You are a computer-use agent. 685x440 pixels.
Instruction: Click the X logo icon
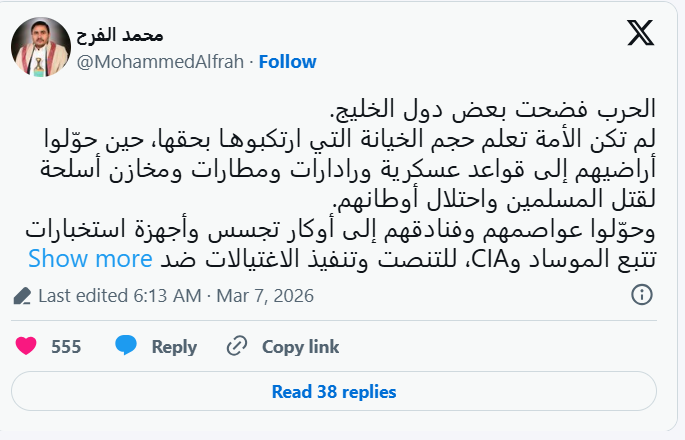pos(640,35)
